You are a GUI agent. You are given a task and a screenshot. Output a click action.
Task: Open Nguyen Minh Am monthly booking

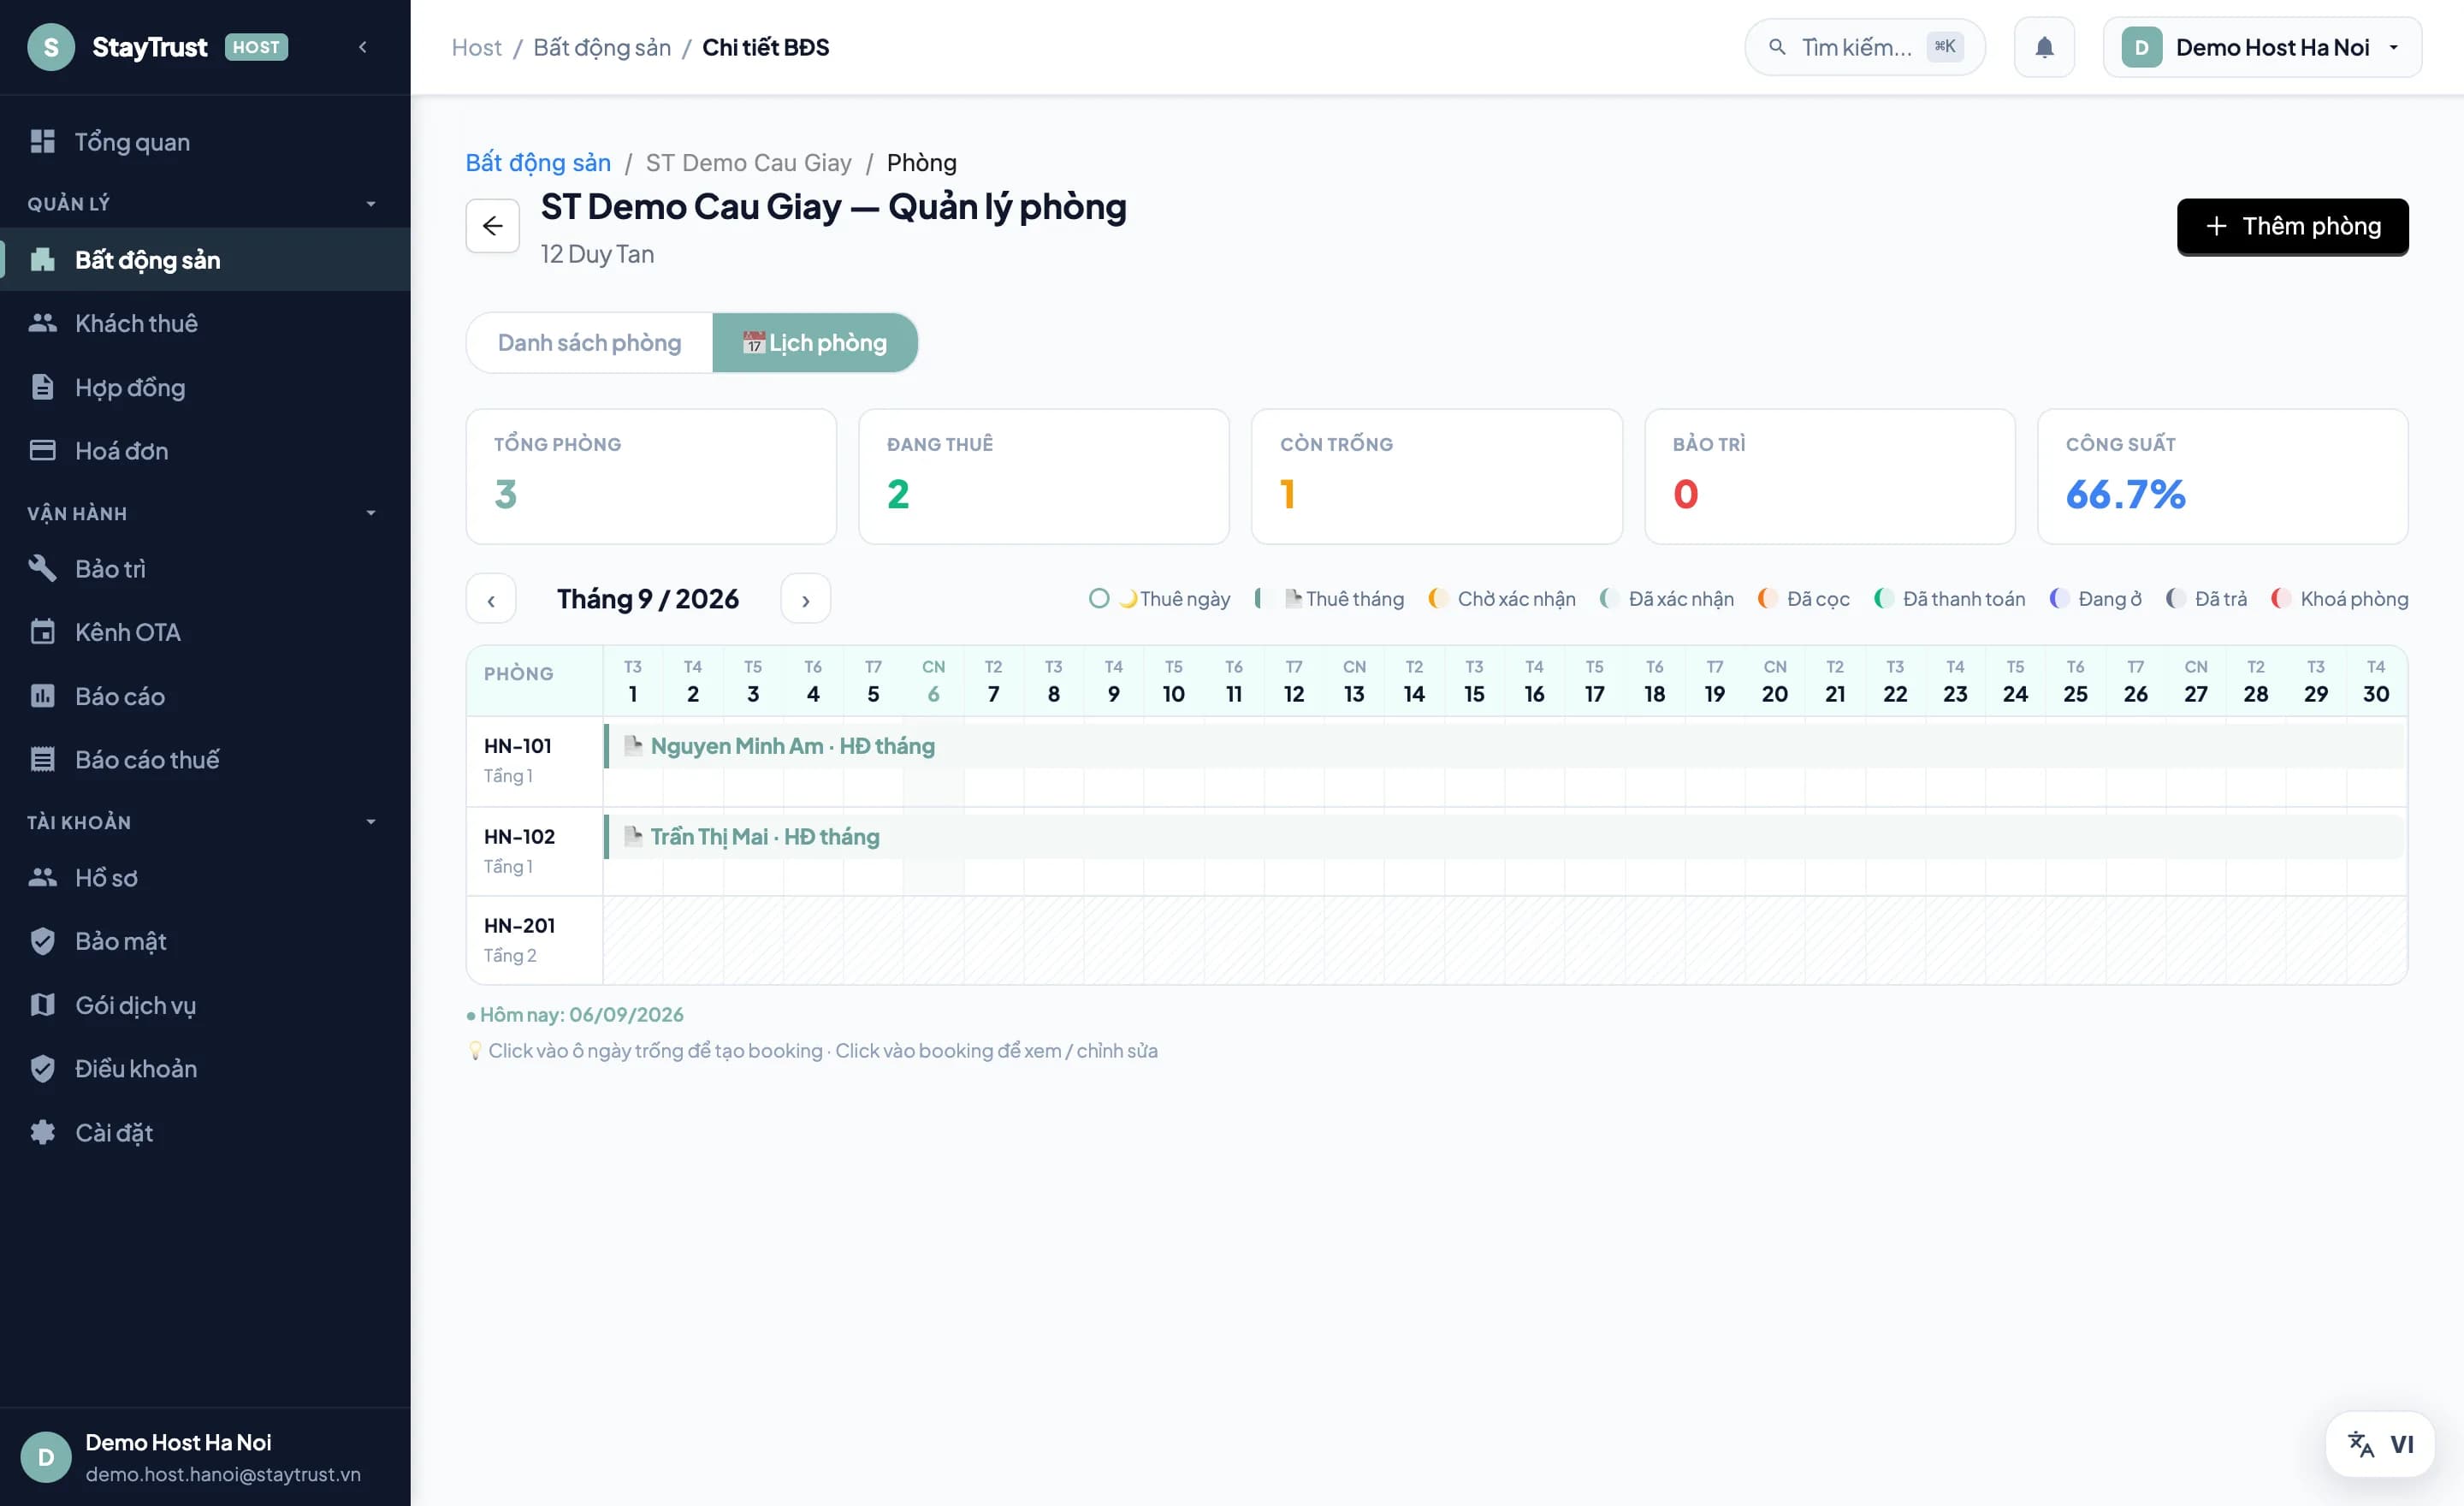tap(1505, 746)
